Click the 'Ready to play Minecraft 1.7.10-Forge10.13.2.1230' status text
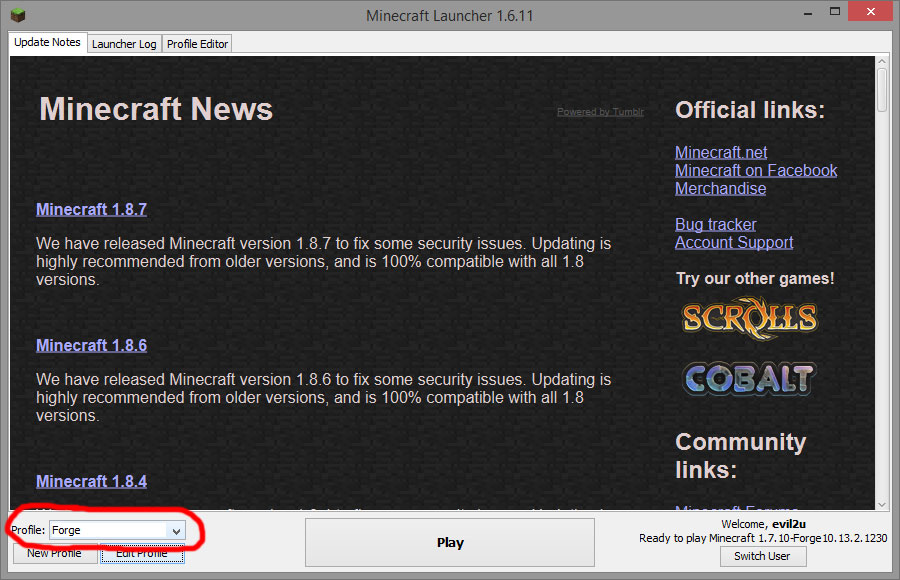 (763, 538)
